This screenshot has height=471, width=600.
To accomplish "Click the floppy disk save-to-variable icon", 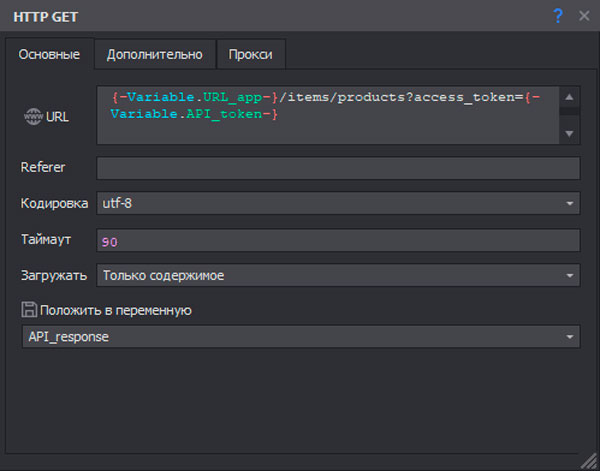I will pyautogui.click(x=29, y=310).
